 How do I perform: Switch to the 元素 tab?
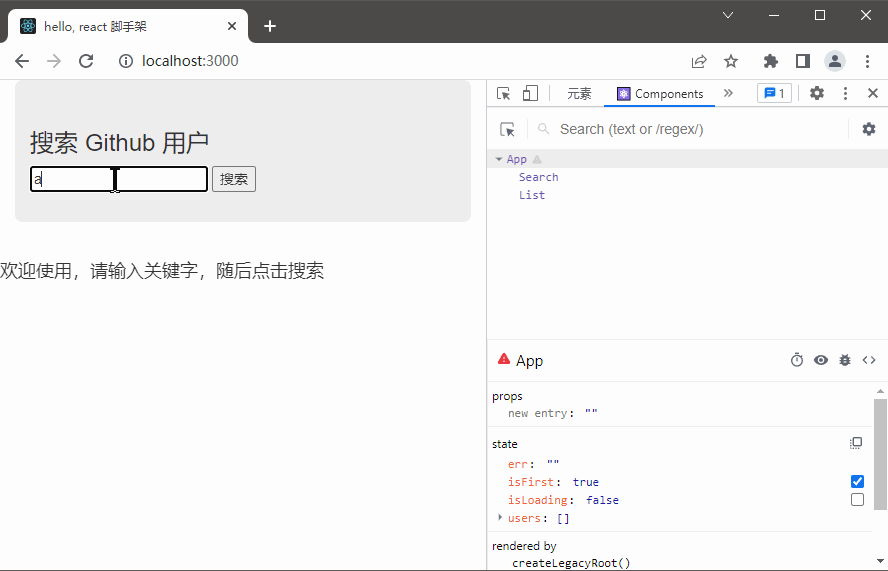coord(579,94)
